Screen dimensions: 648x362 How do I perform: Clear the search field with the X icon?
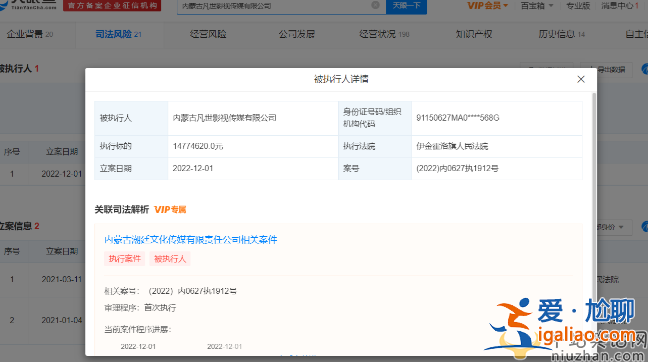coord(375,5)
